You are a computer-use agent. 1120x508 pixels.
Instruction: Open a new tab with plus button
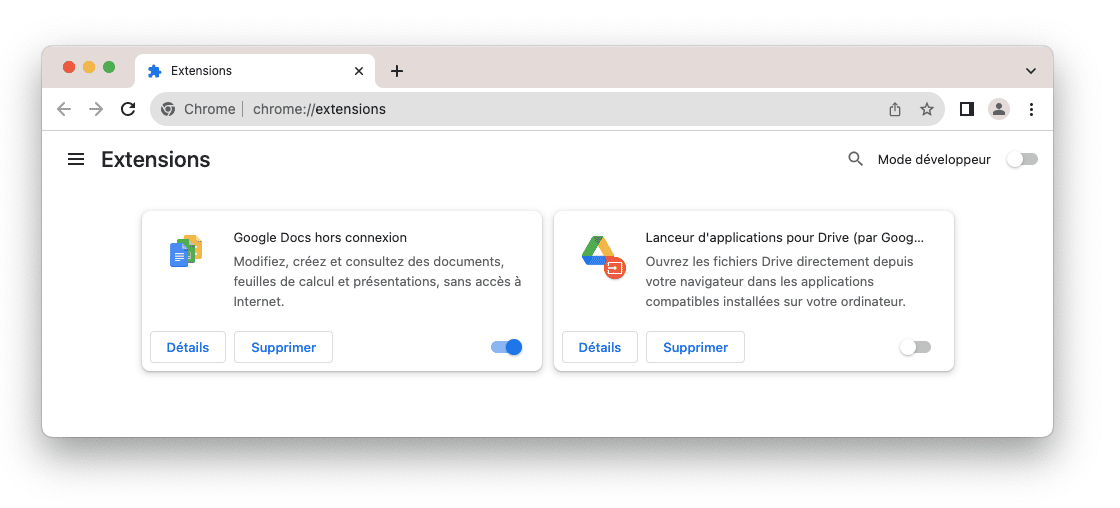[397, 71]
